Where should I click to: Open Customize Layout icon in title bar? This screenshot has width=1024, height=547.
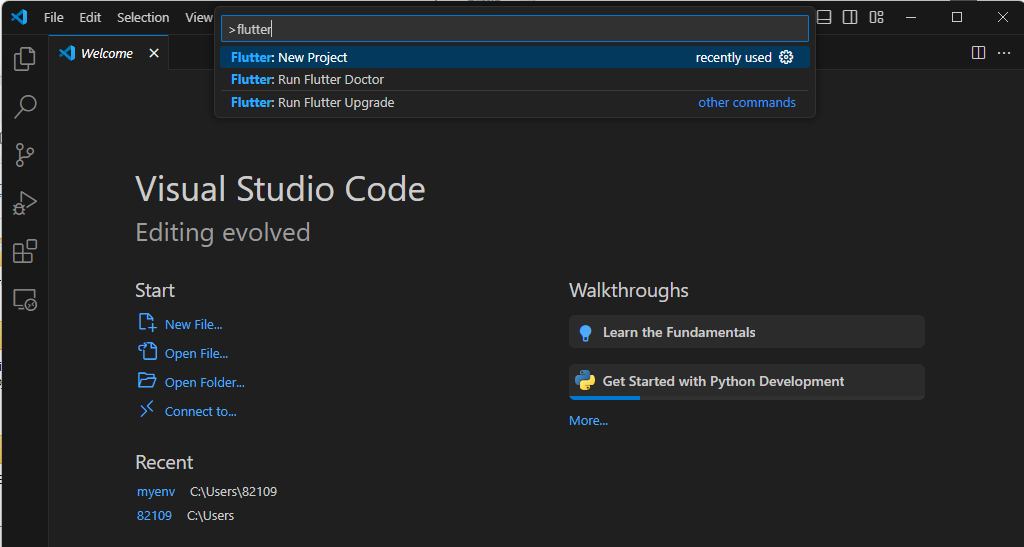[876, 17]
